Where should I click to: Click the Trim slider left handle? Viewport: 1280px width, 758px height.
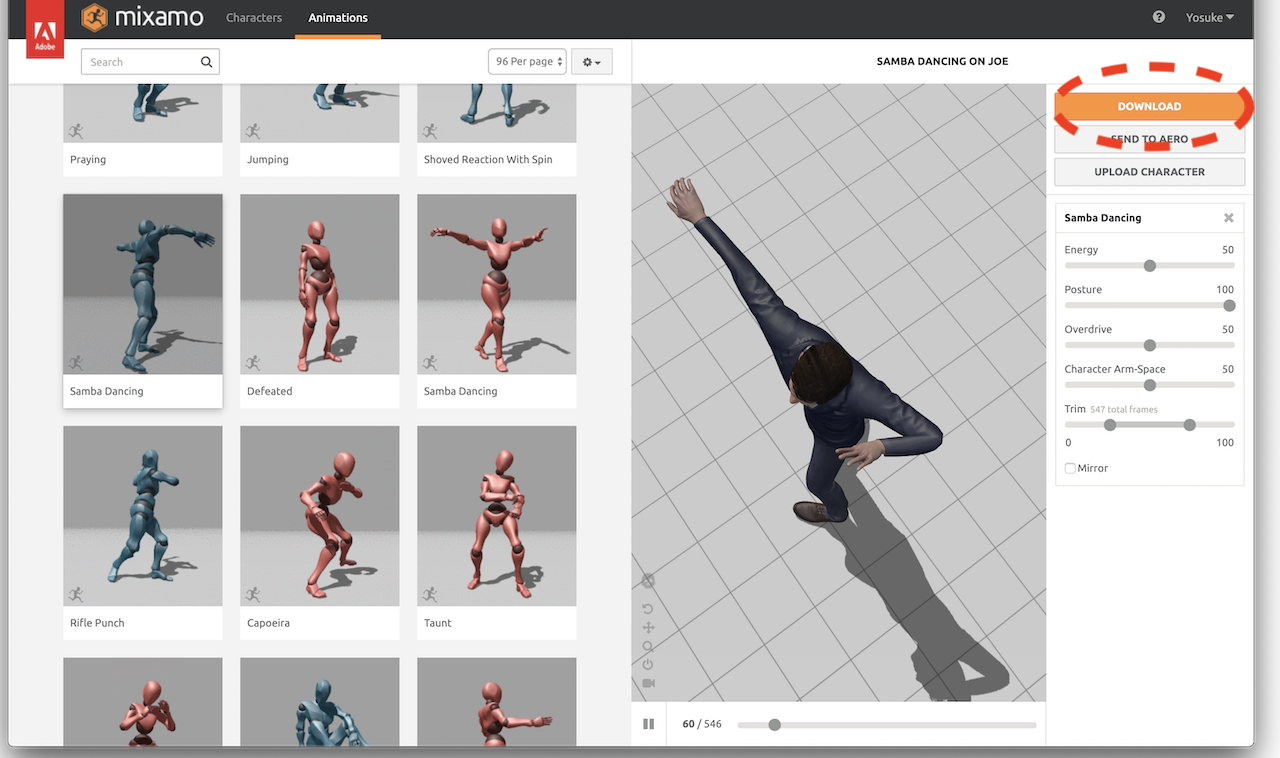click(x=1110, y=425)
